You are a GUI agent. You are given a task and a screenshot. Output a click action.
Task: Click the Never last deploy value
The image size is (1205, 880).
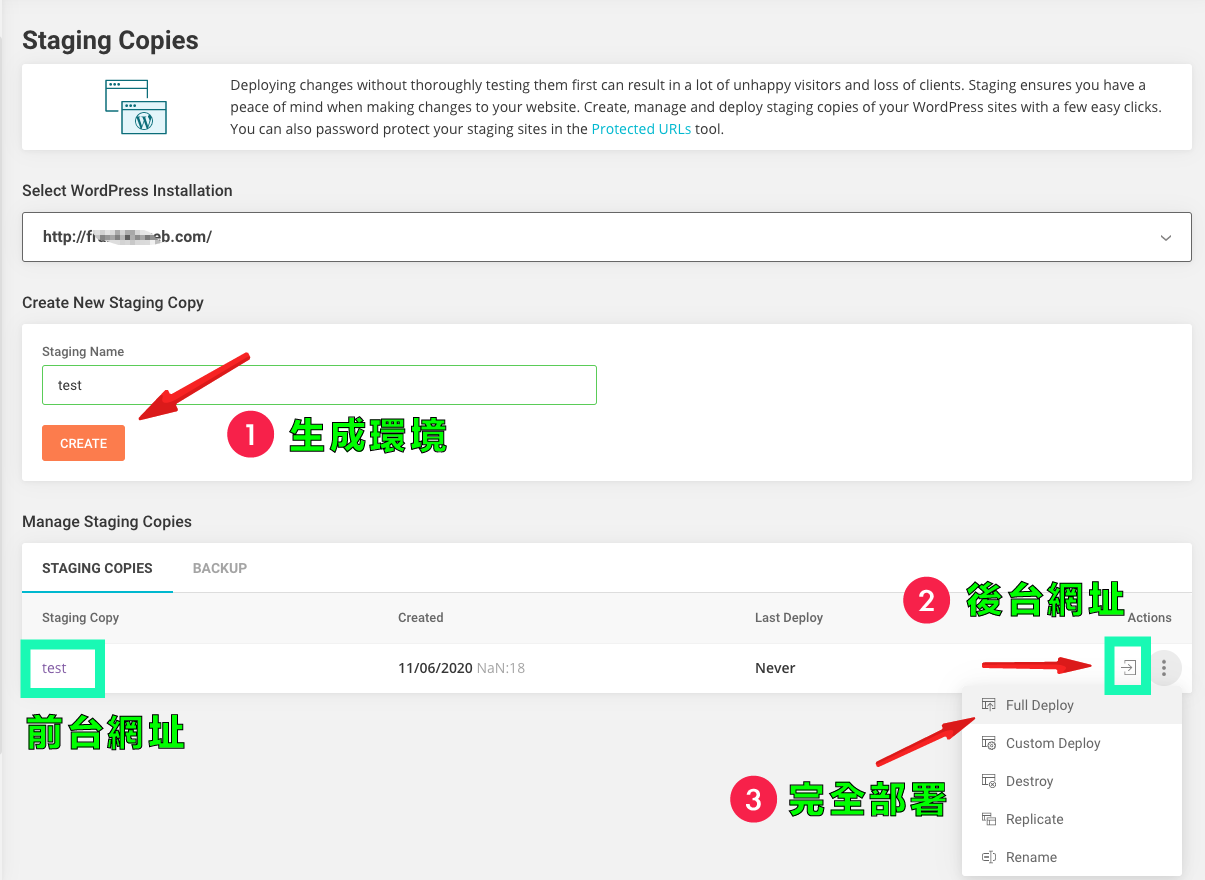[775, 668]
